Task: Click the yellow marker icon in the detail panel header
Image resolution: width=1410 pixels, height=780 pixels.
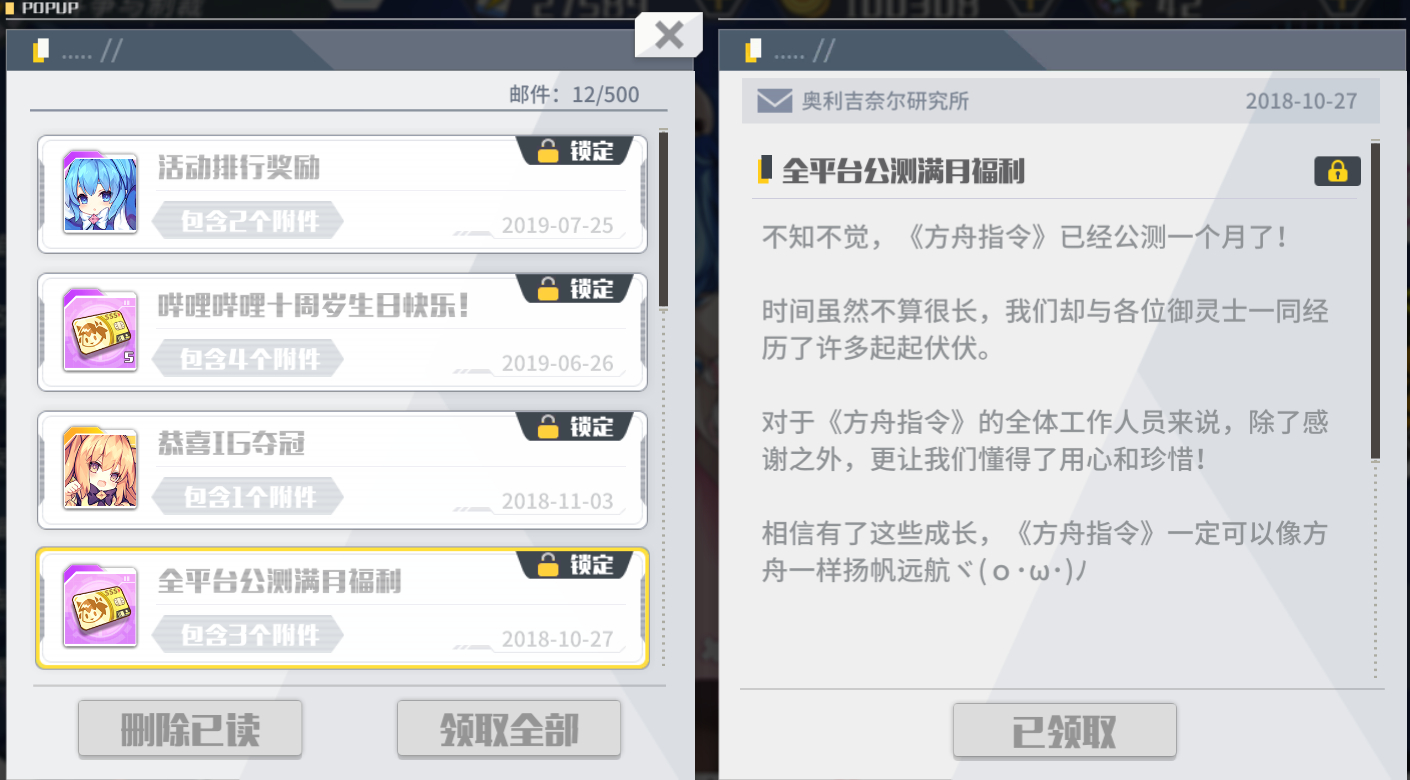Action: pyautogui.click(x=754, y=50)
